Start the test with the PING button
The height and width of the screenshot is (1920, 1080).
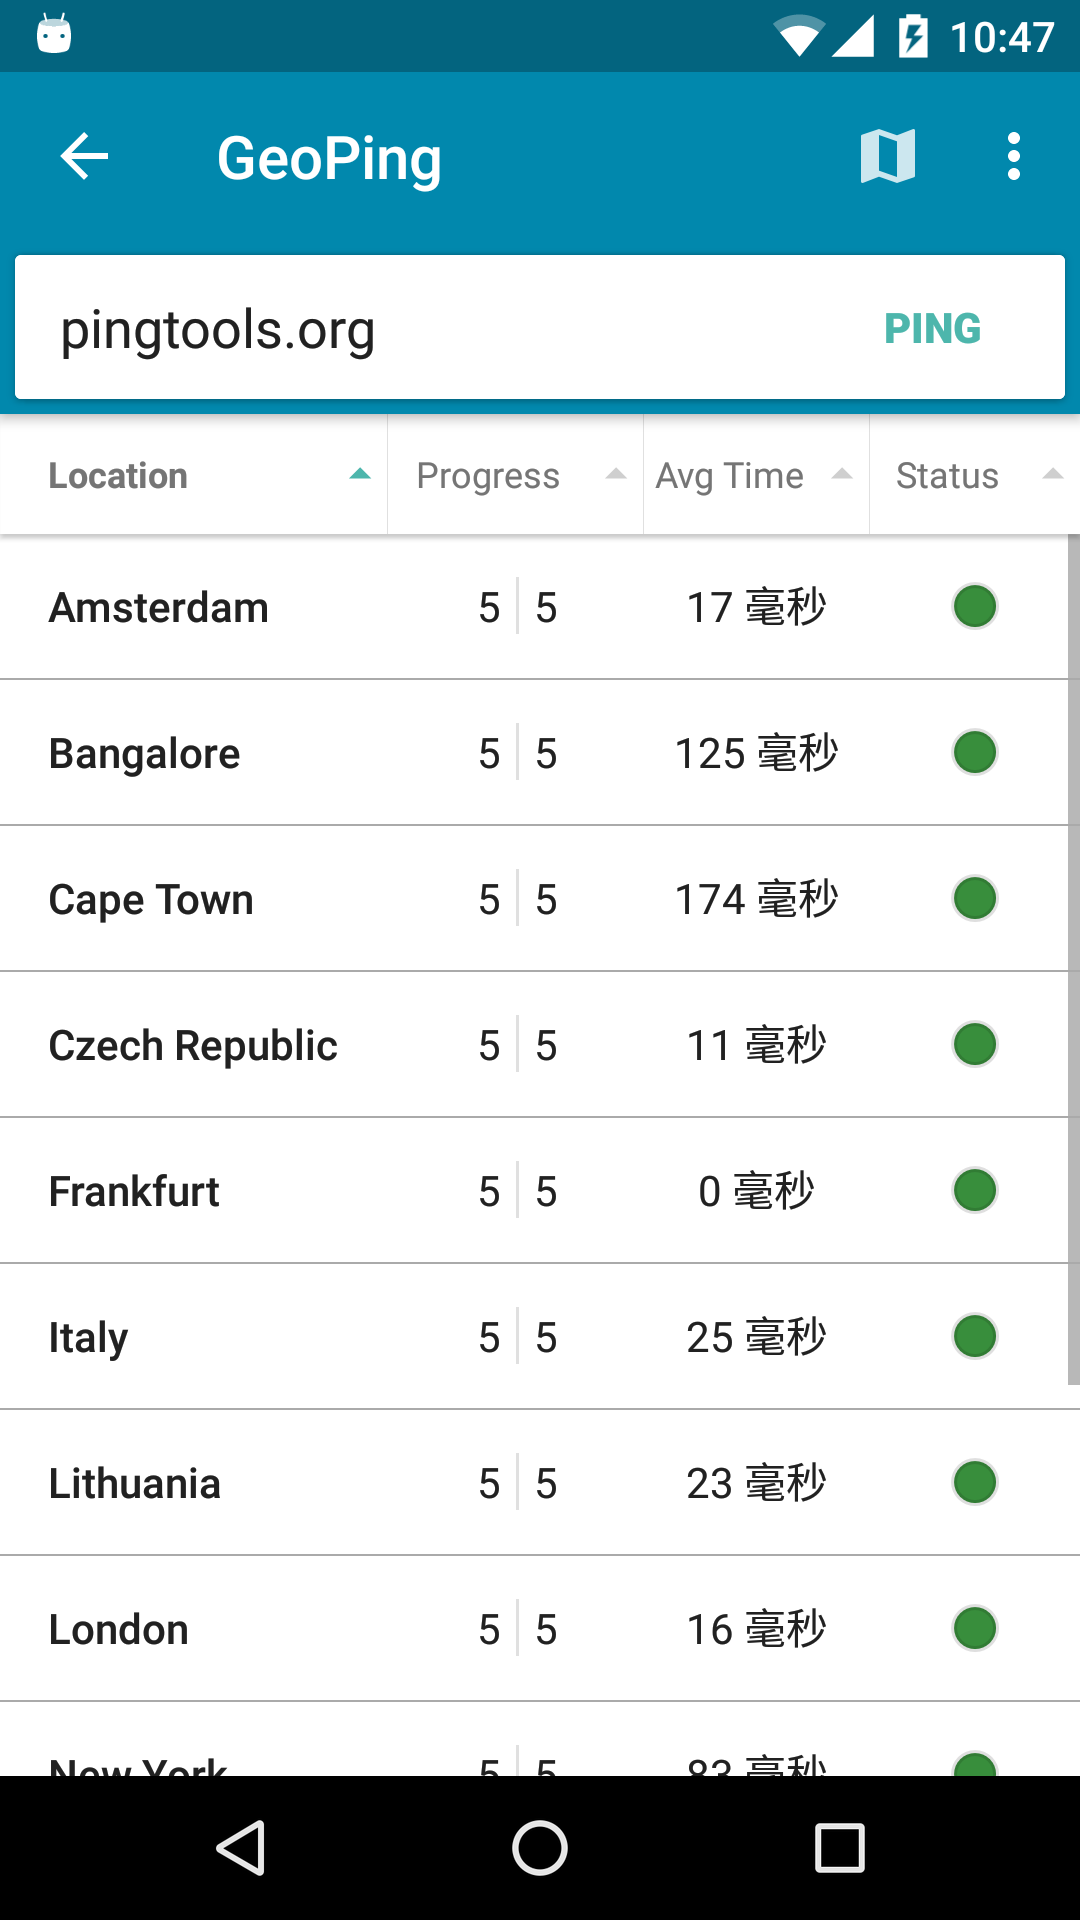(933, 328)
